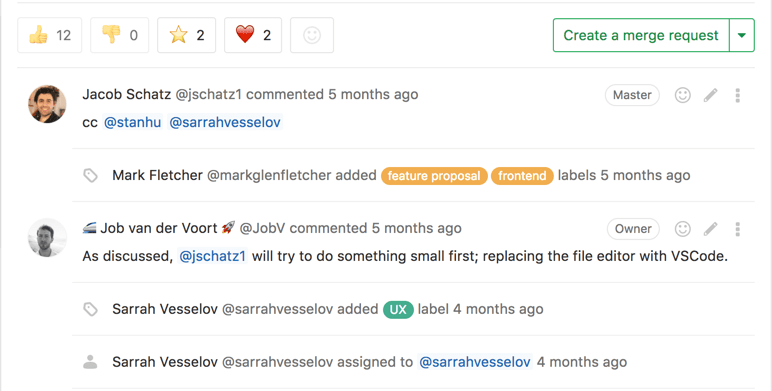
Task: Add emoji reaction to Jacob Schatz's comment
Action: (x=682, y=95)
